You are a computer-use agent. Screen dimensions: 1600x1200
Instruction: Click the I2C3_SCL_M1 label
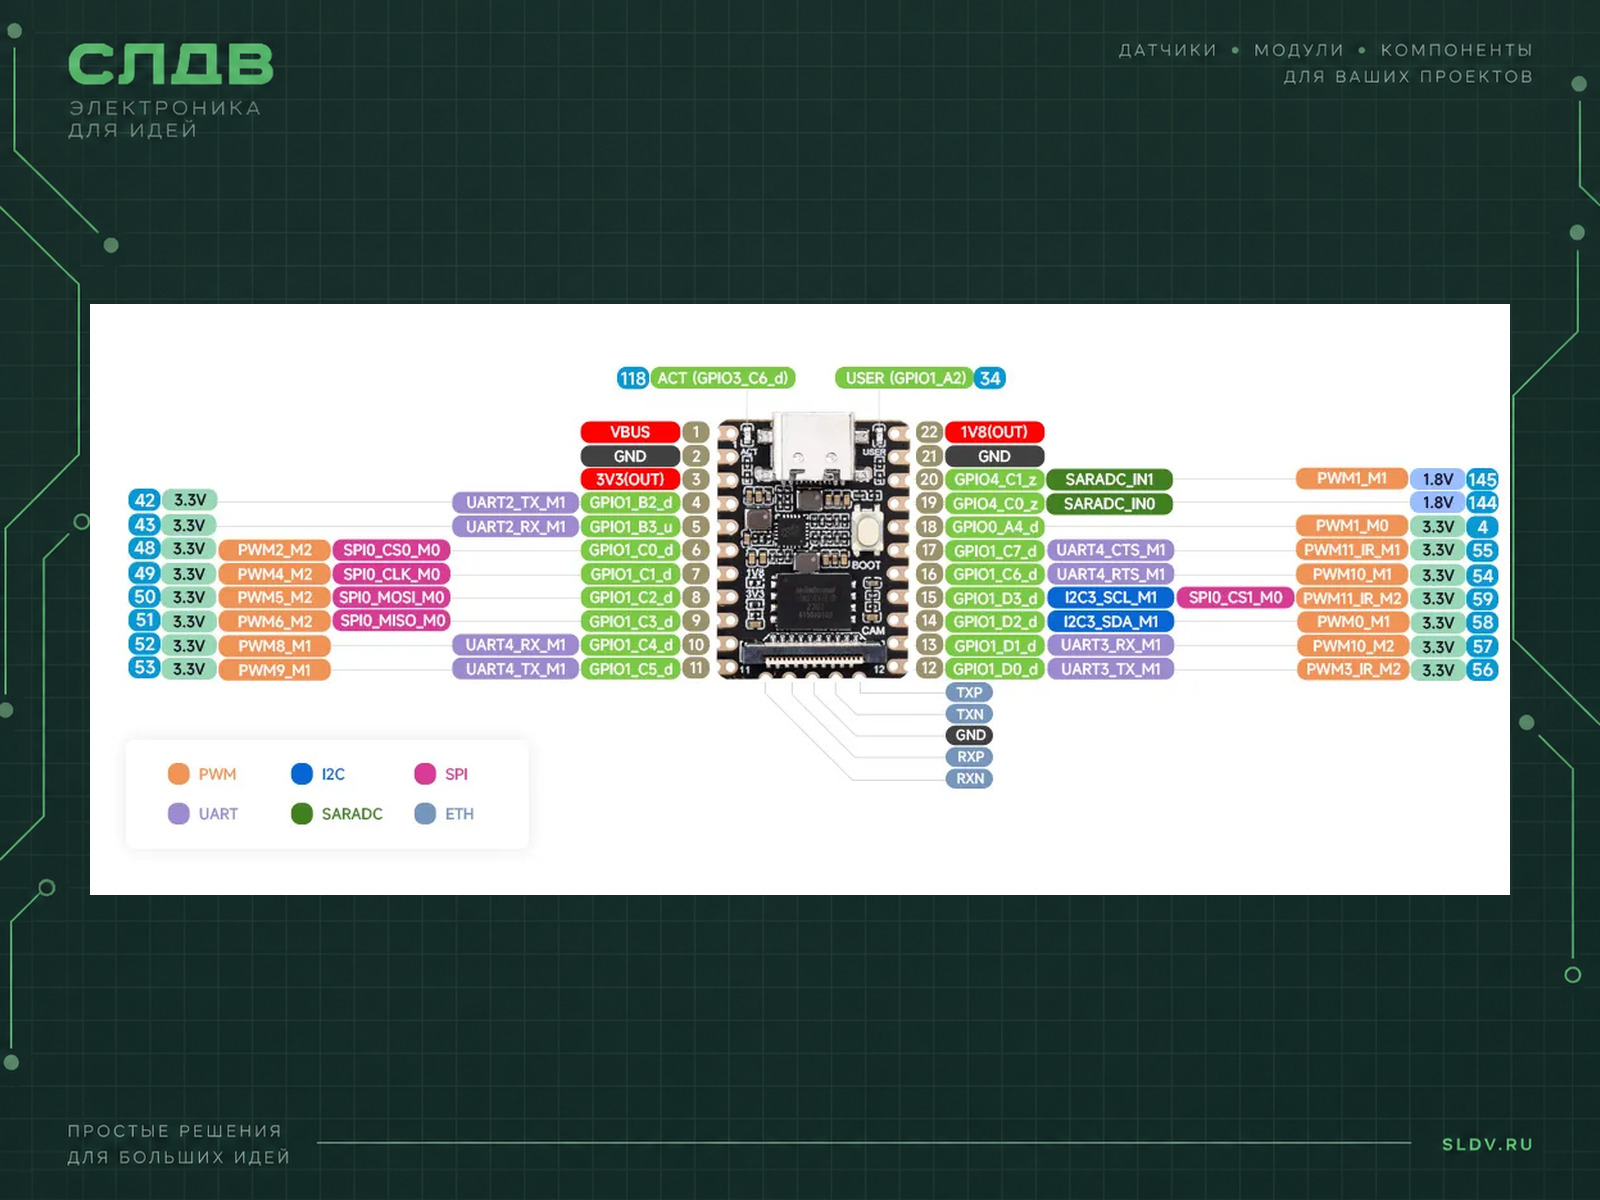1110,598
